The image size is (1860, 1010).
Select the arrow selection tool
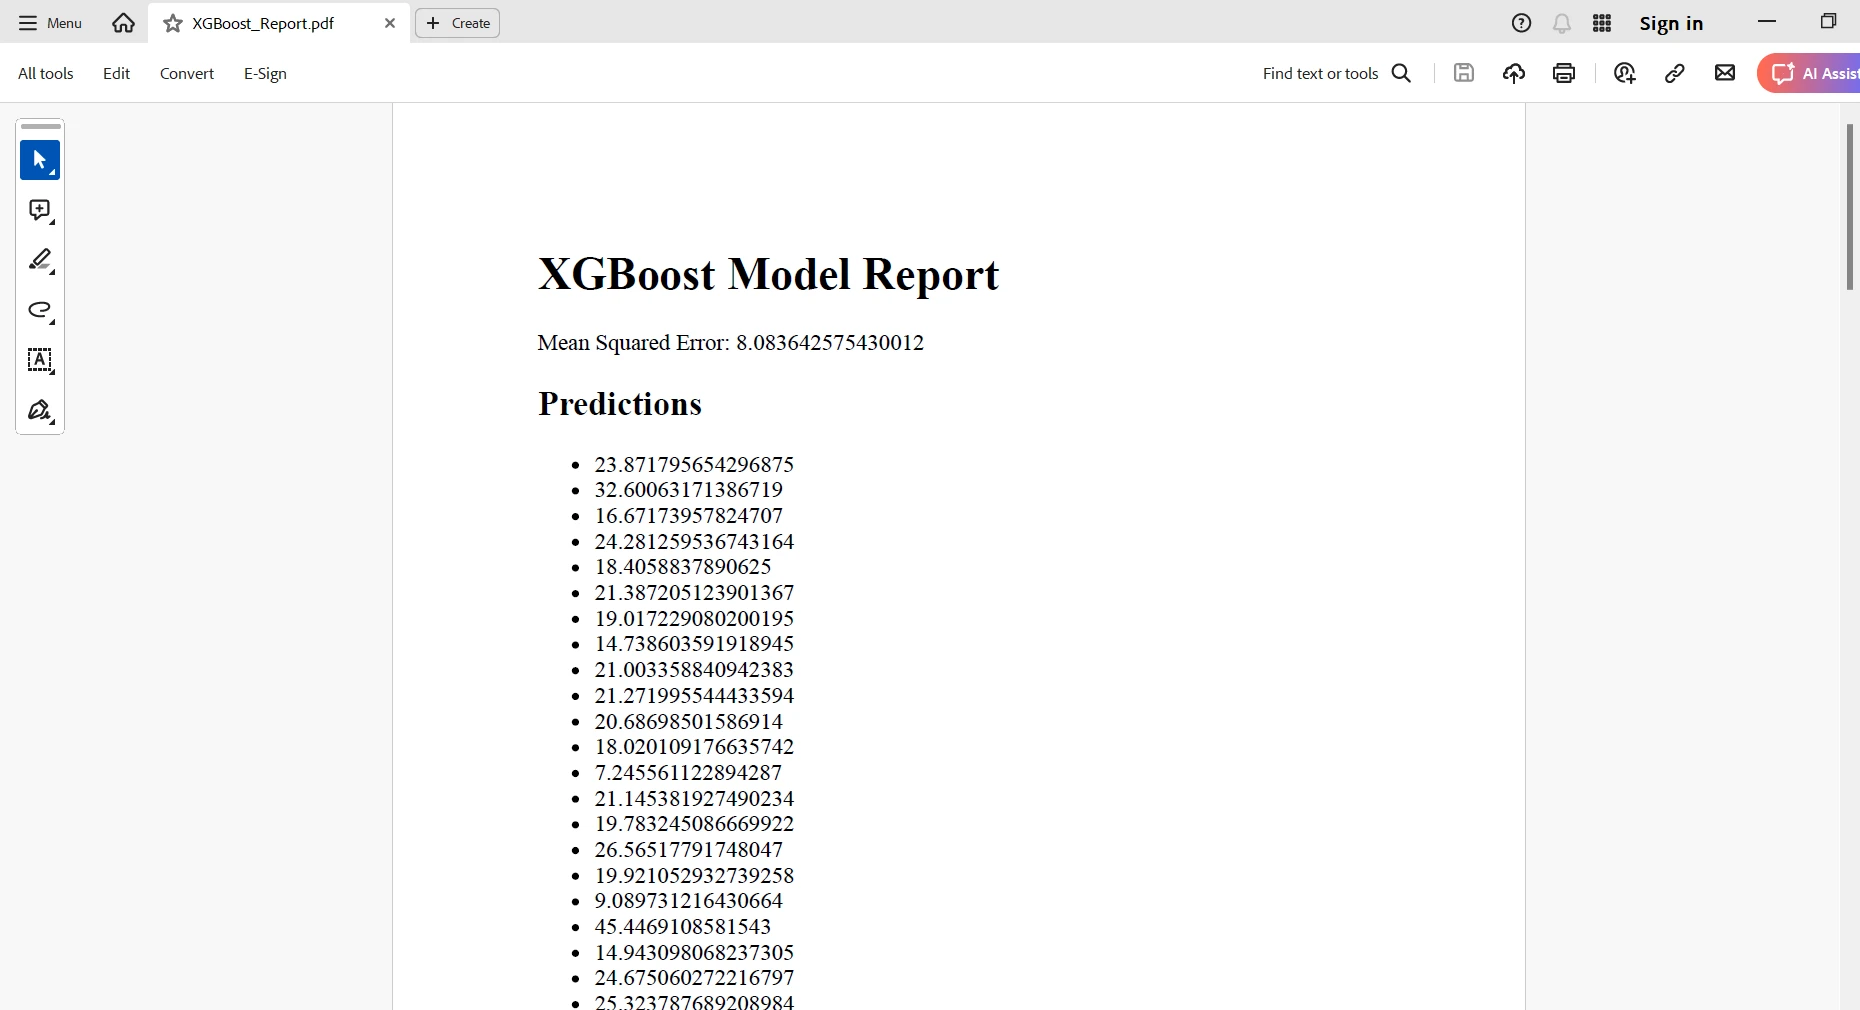coord(40,160)
